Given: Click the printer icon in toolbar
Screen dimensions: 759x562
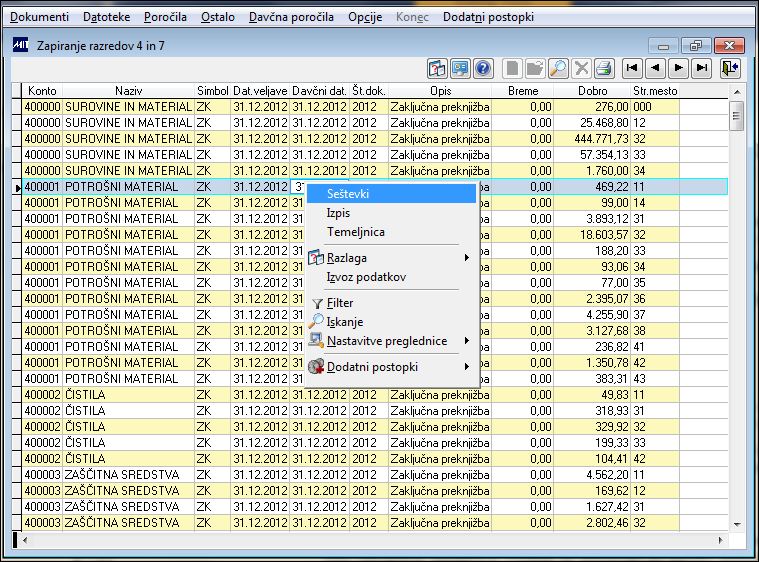Looking at the screenshot, I should 605,69.
